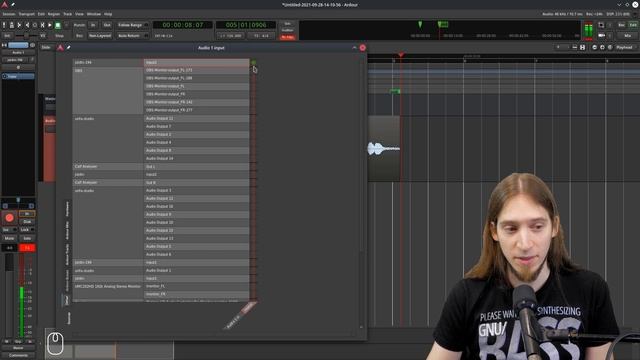Start playback with the play icon

click(x=50, y=25)
